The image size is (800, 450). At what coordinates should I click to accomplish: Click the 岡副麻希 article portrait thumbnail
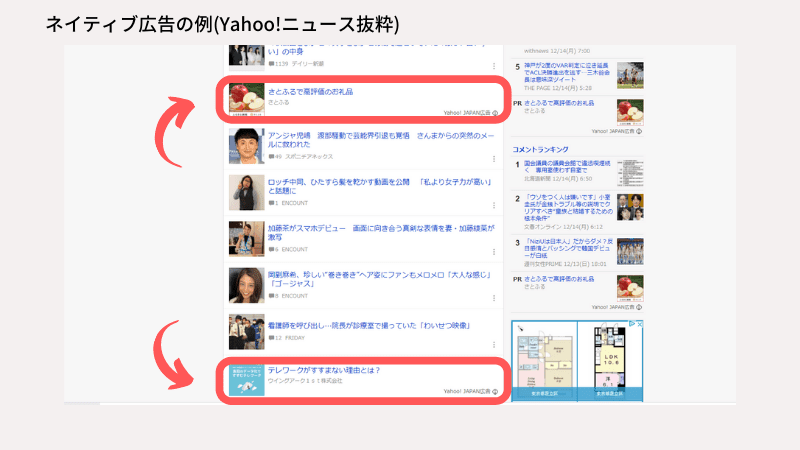(x=246, y=285)
